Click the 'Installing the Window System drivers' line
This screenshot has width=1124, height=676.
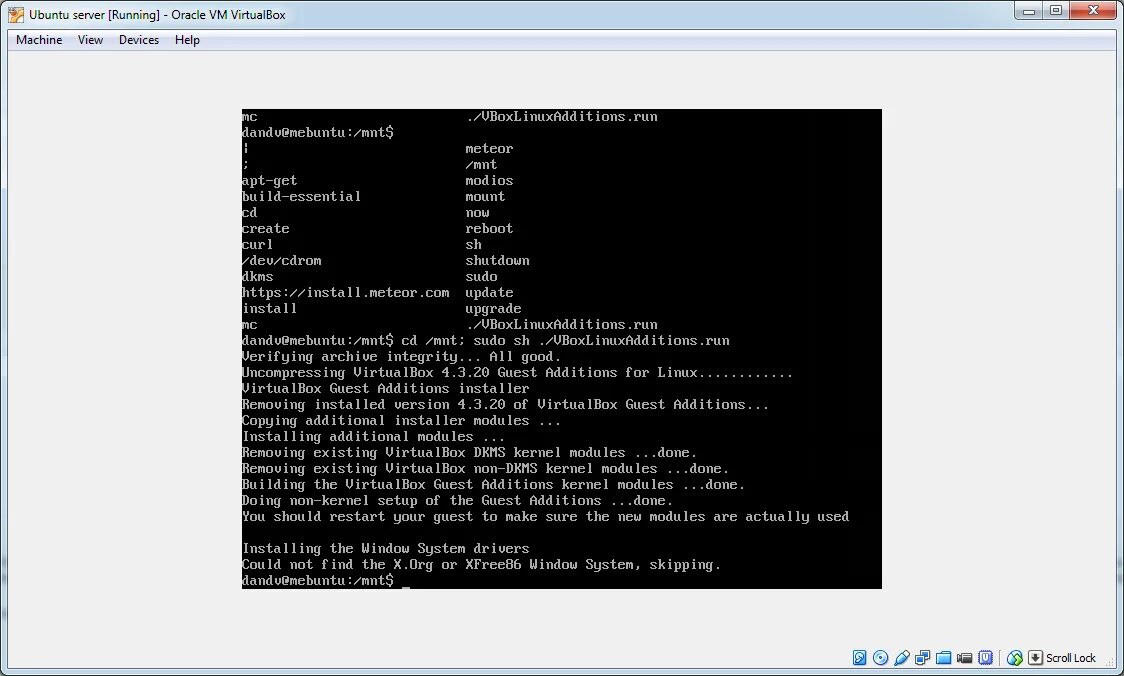pos(386,548)
